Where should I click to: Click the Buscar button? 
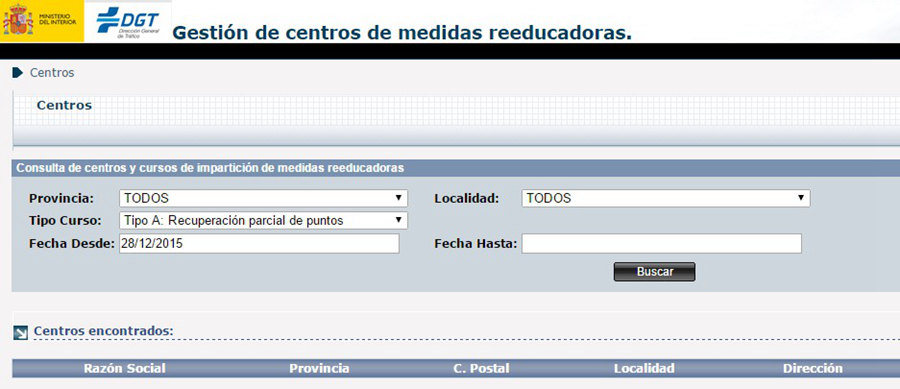(x=654, y=272)
